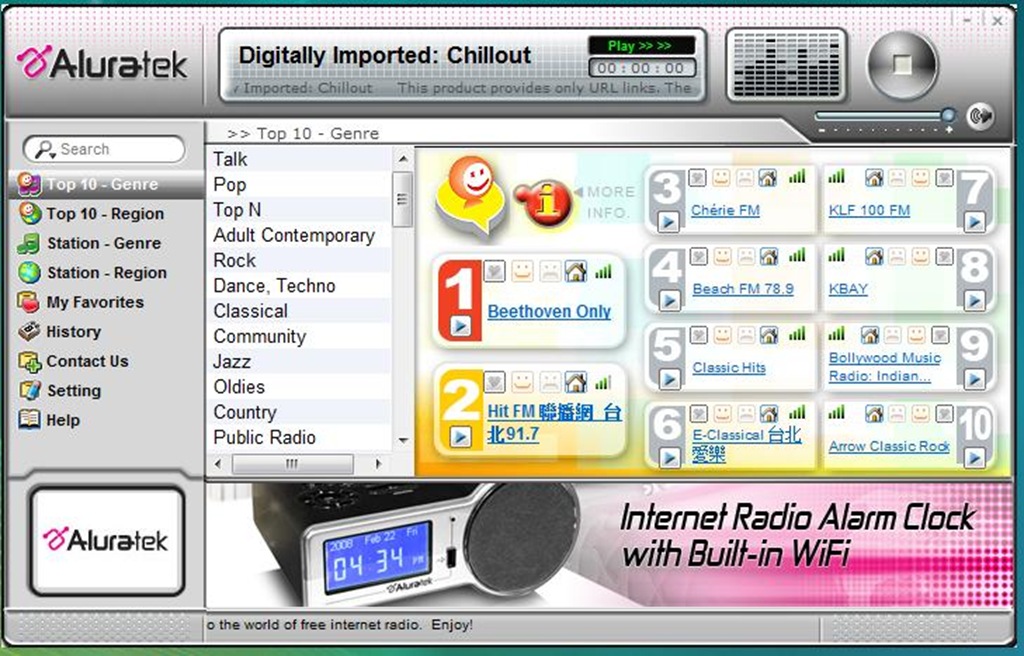This screenshot has height=656, width=1024.
Task: Play station number 1 Beethoven Only
Action: 460,325
